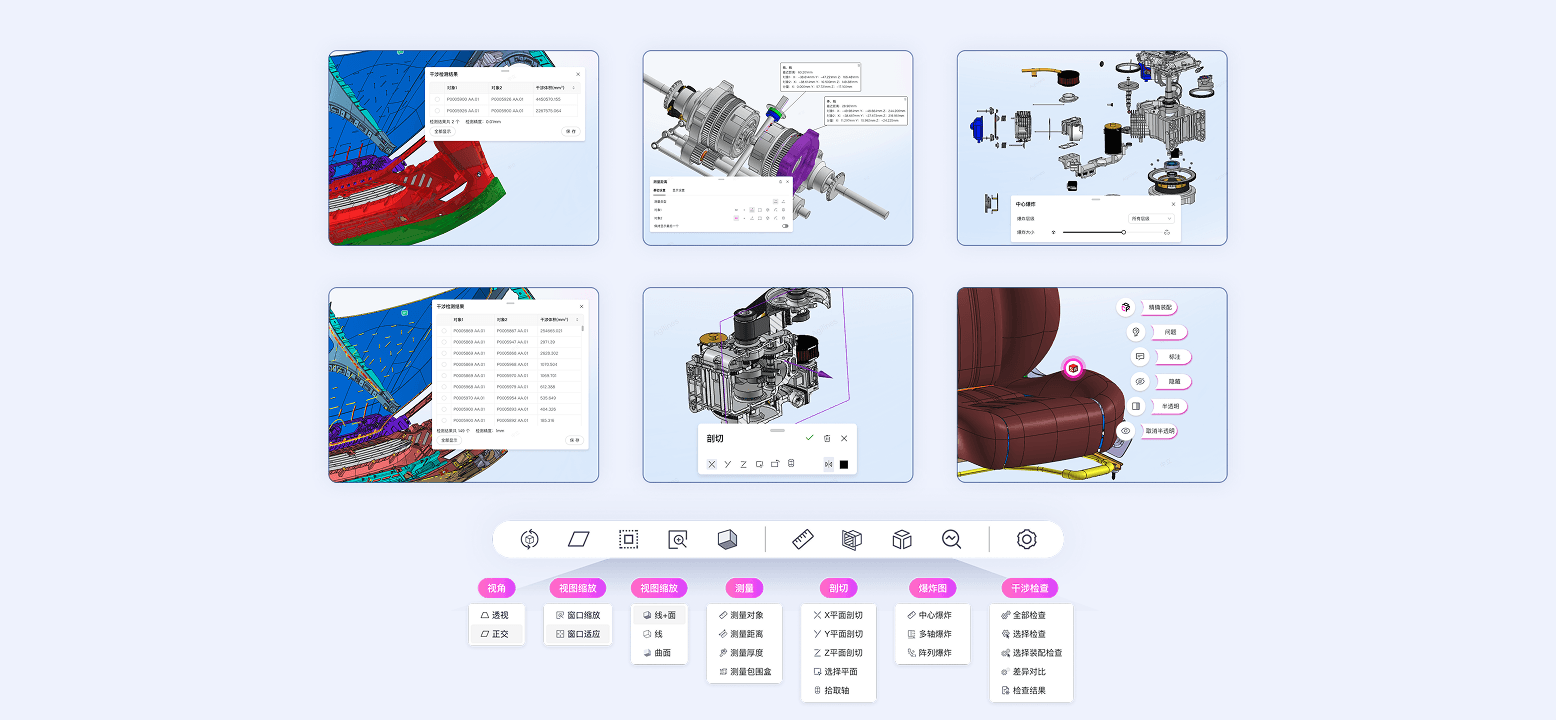Open the 所有组级 dropdown in 中心爆炸 panel
The height and width of the screenshot is (720, 1556).
click(x=1152, y=218)
